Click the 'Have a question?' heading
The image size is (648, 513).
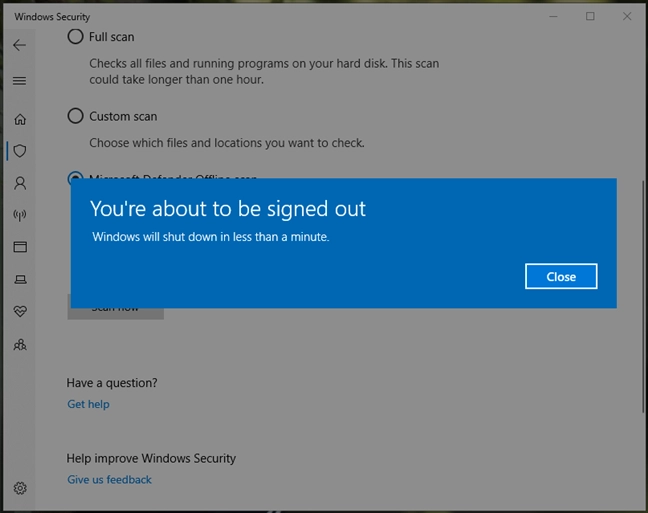[x=112, y=383]
